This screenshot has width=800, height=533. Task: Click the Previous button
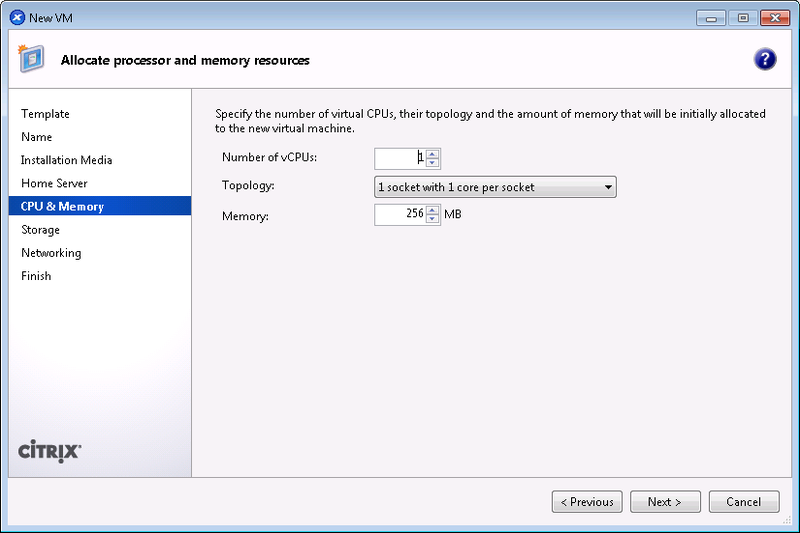(x=587, y=502)
